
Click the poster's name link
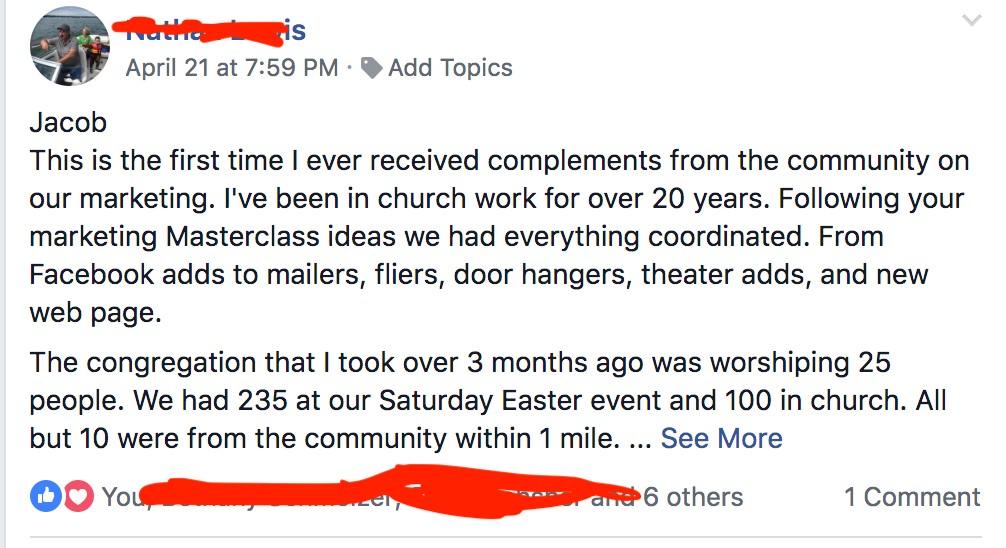215,30
